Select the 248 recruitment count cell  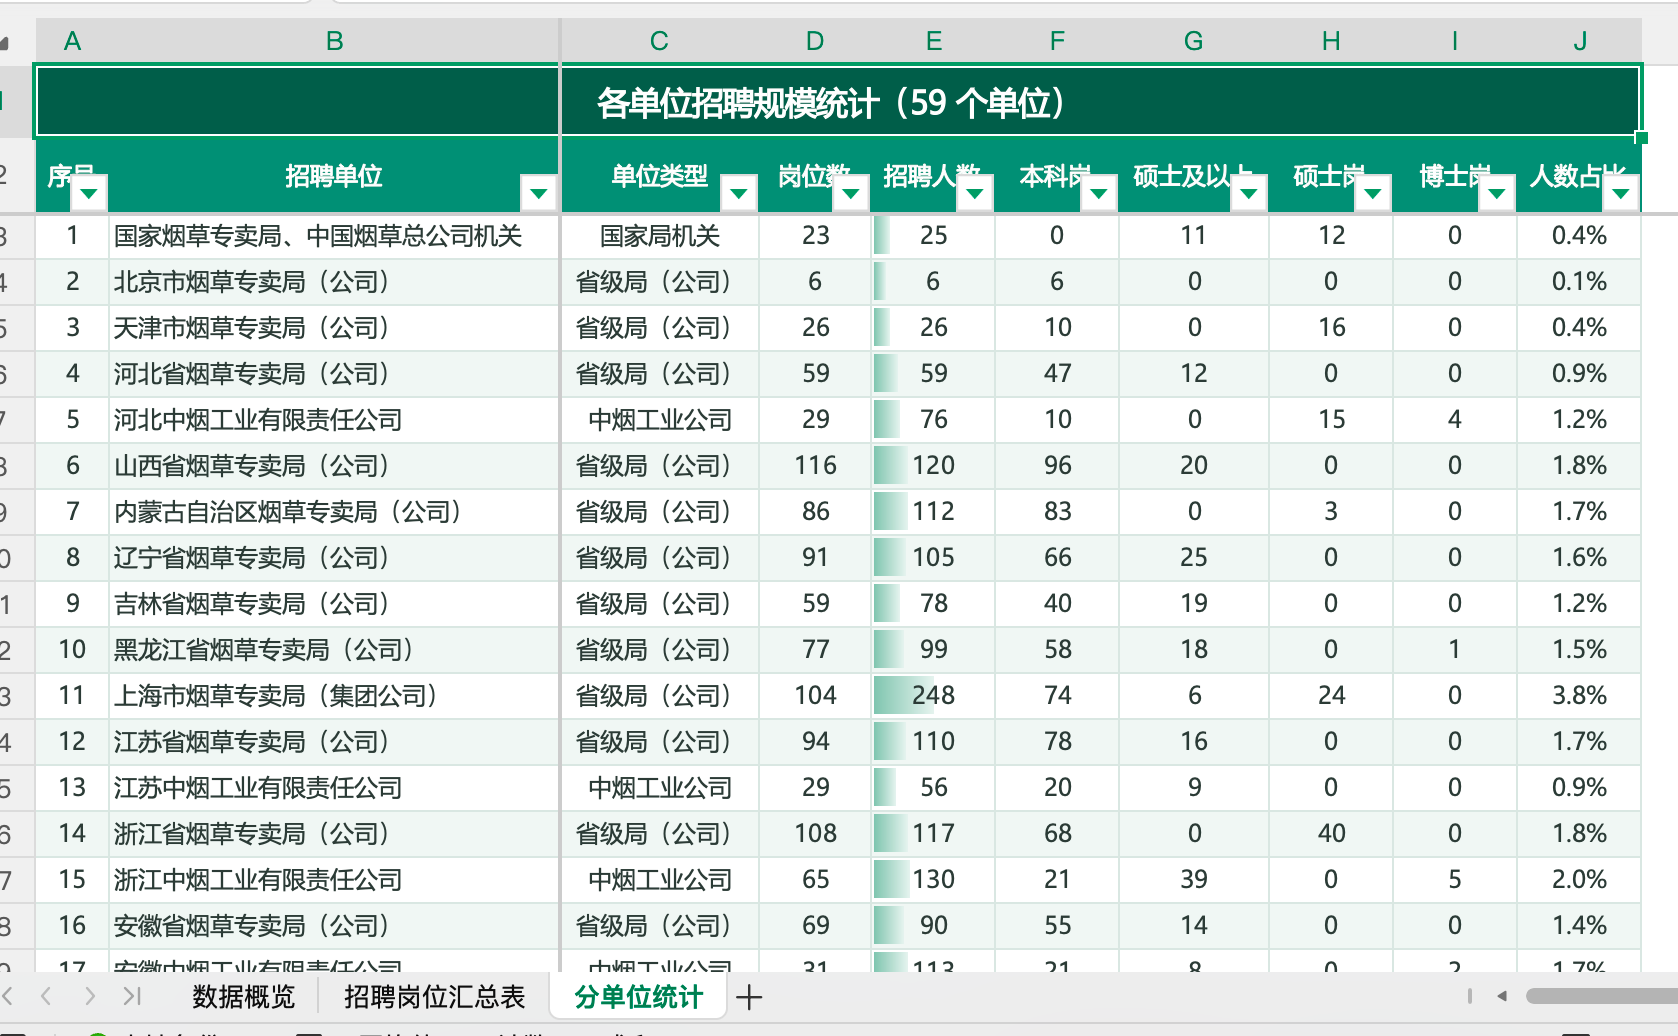(933, 696)
